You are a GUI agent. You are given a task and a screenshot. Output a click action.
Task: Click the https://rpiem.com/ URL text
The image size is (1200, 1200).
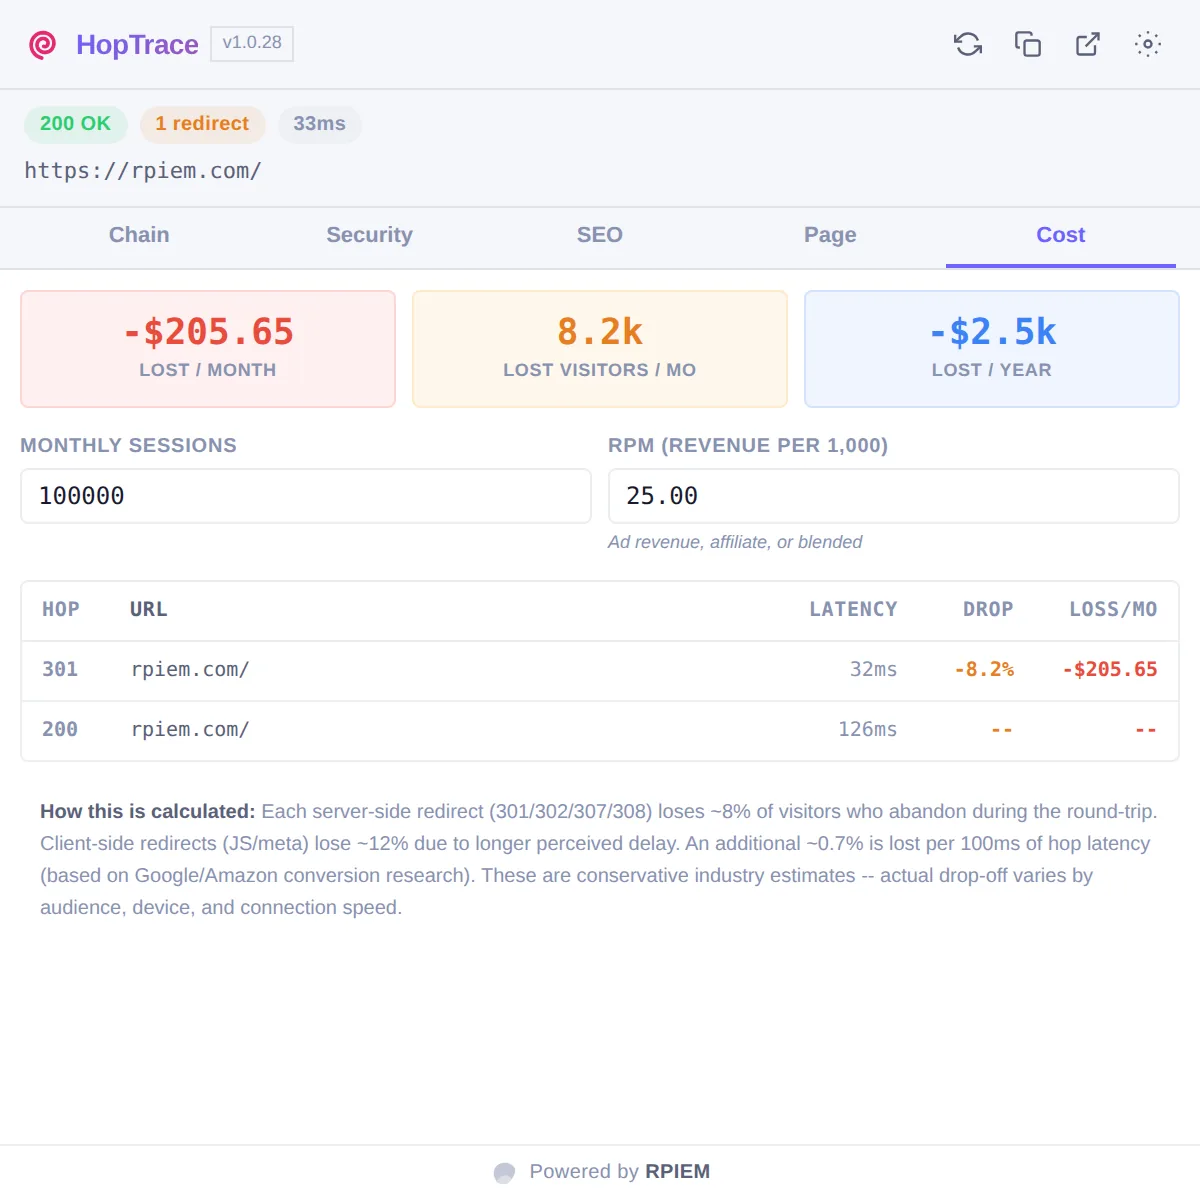[x=143, y=171]
